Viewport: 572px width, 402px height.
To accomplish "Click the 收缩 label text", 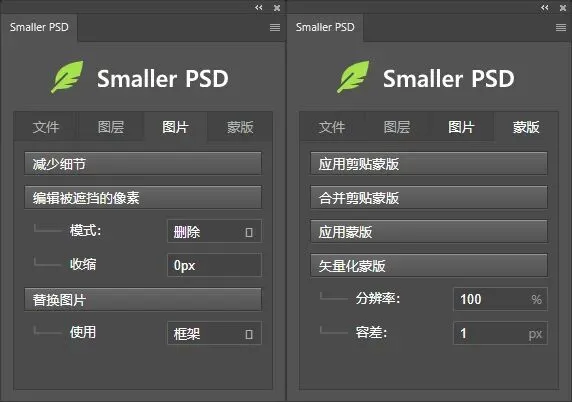I will pyautogui.click(x=83, y=264).
